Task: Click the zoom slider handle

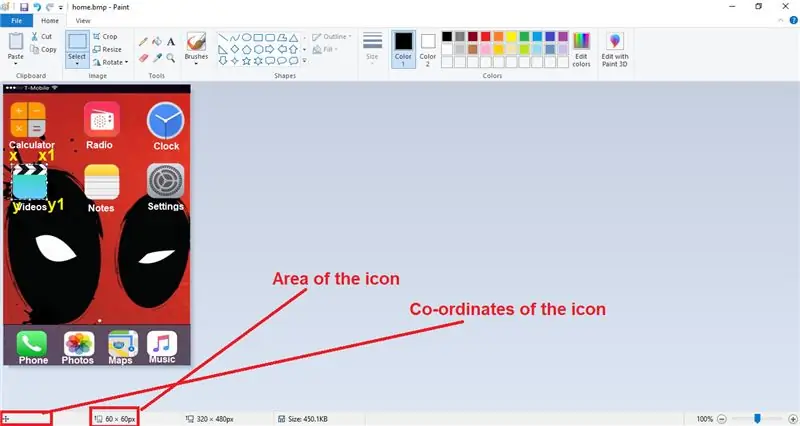Action: tap(757, 418)
